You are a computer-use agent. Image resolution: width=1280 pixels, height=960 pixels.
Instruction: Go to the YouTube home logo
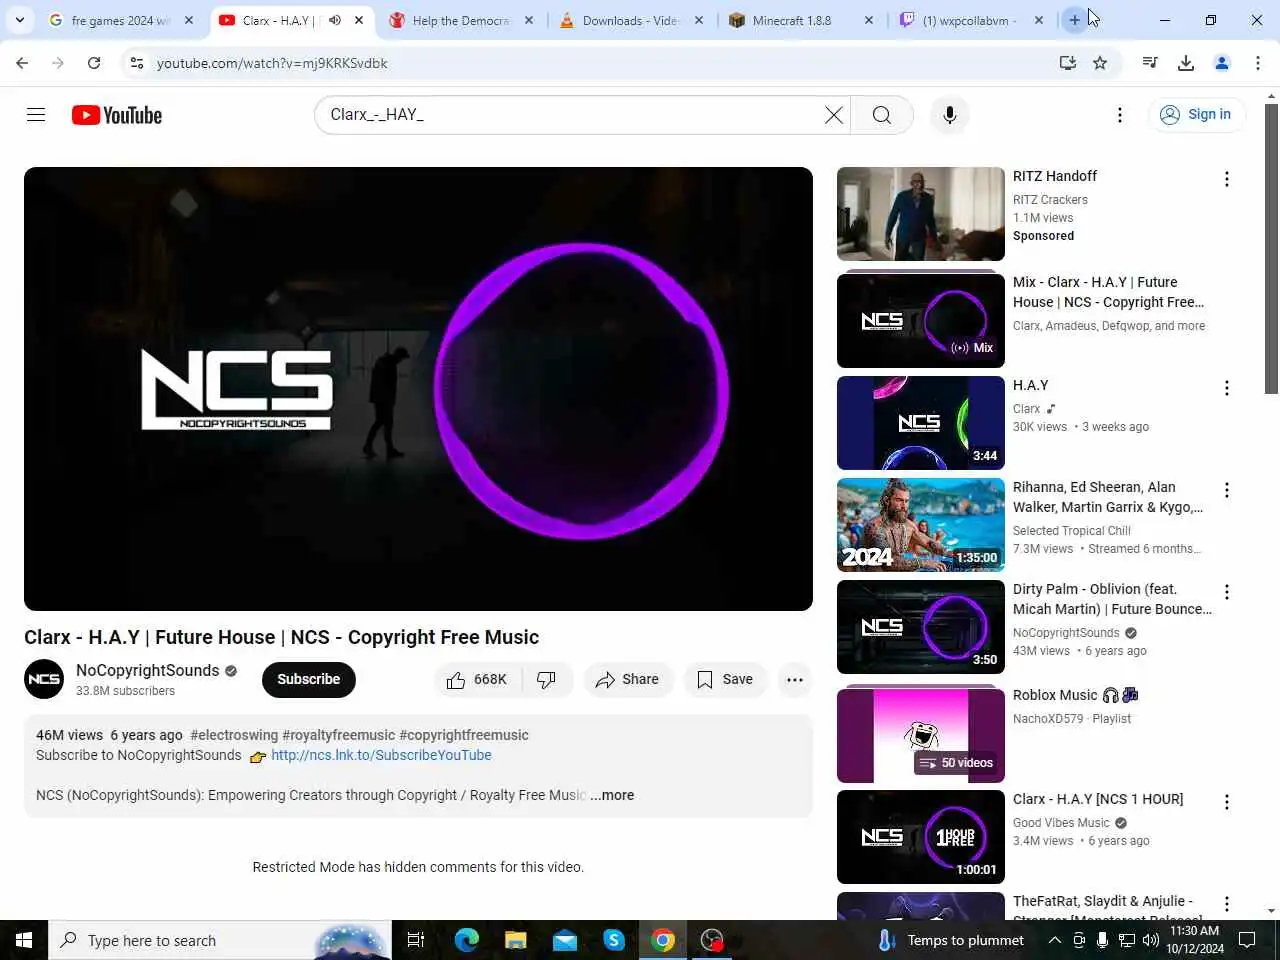pos(117,115)
